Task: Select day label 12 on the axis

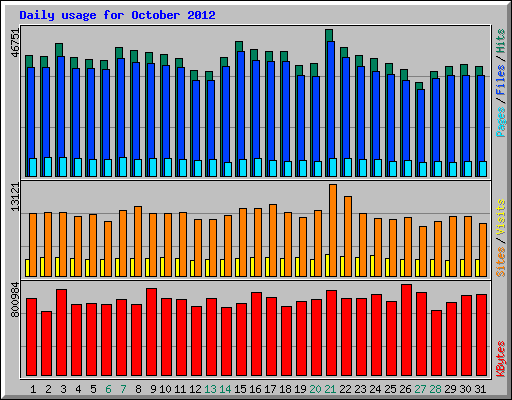Action: pyautogui.click(x=195, y=389)
